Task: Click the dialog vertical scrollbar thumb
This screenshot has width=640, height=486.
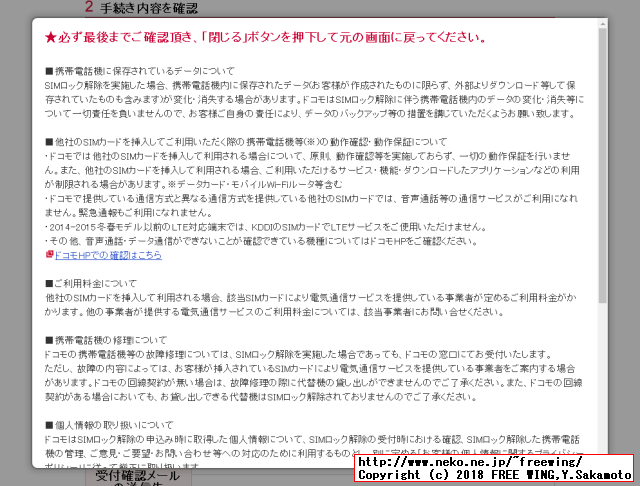Action: [602, 166]
